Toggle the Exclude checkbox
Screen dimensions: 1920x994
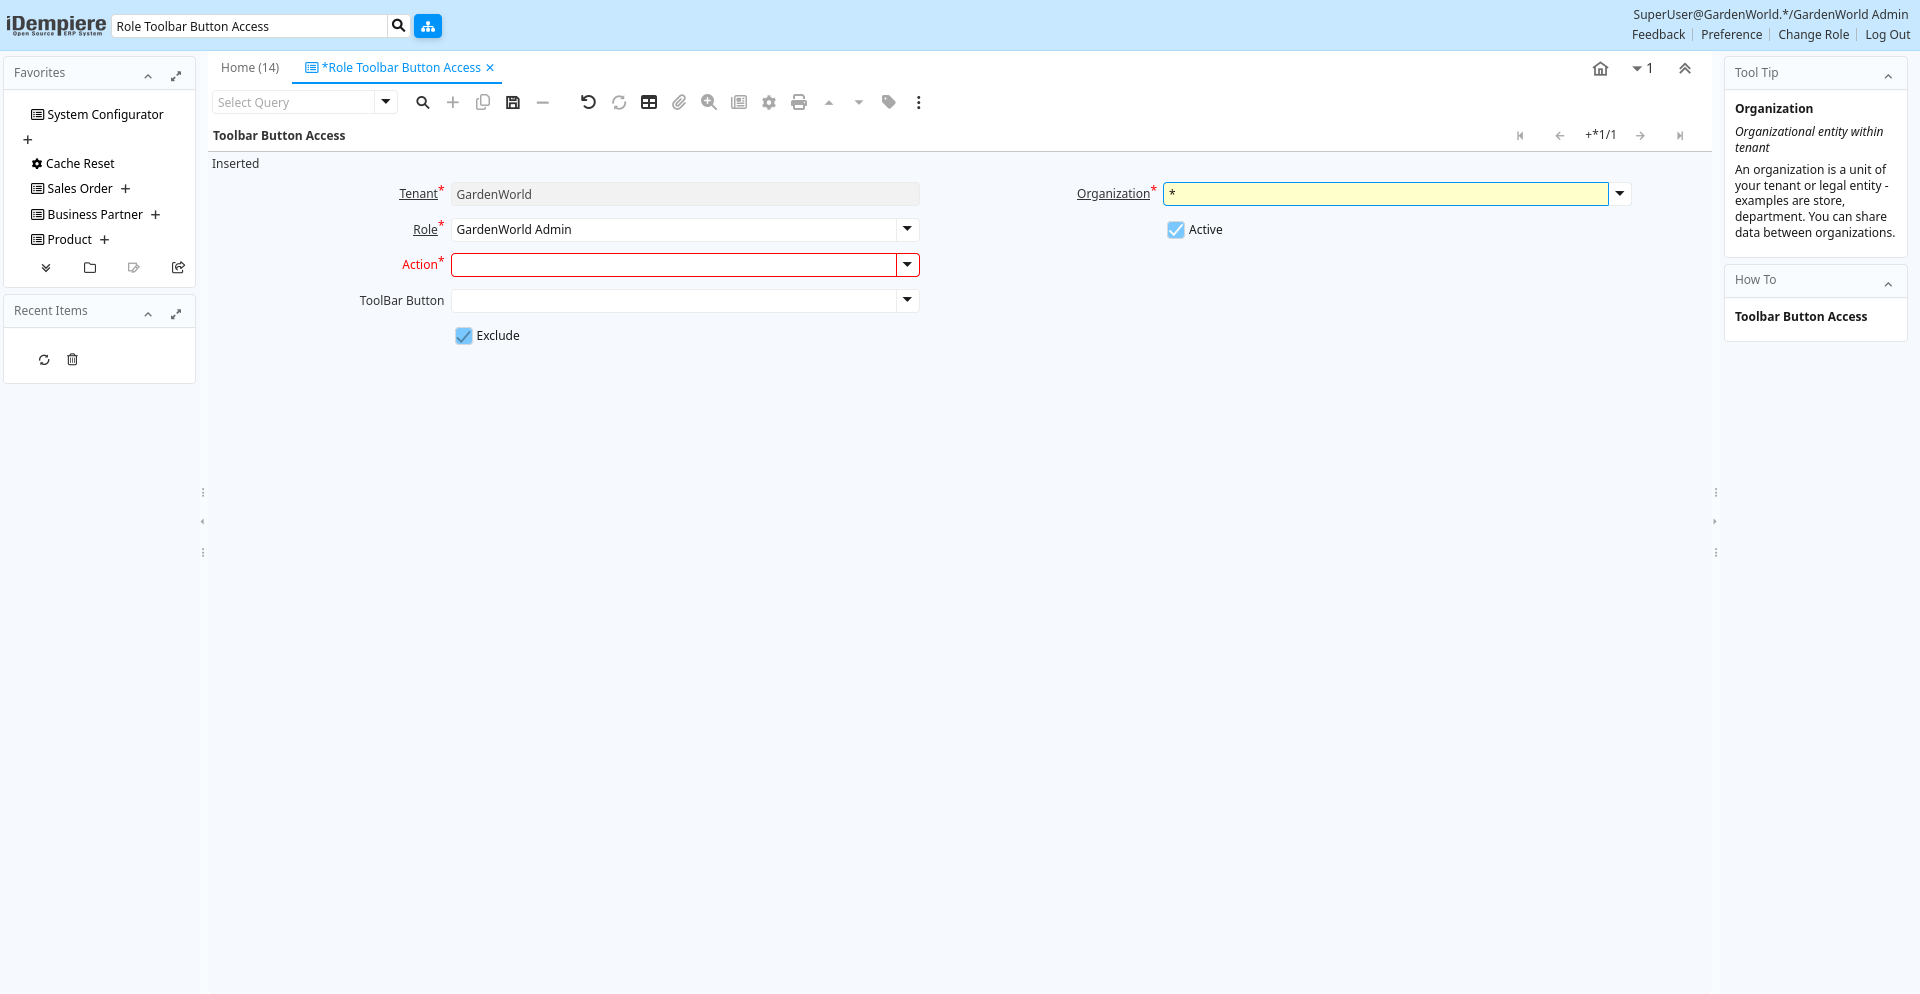click(464, 336)
